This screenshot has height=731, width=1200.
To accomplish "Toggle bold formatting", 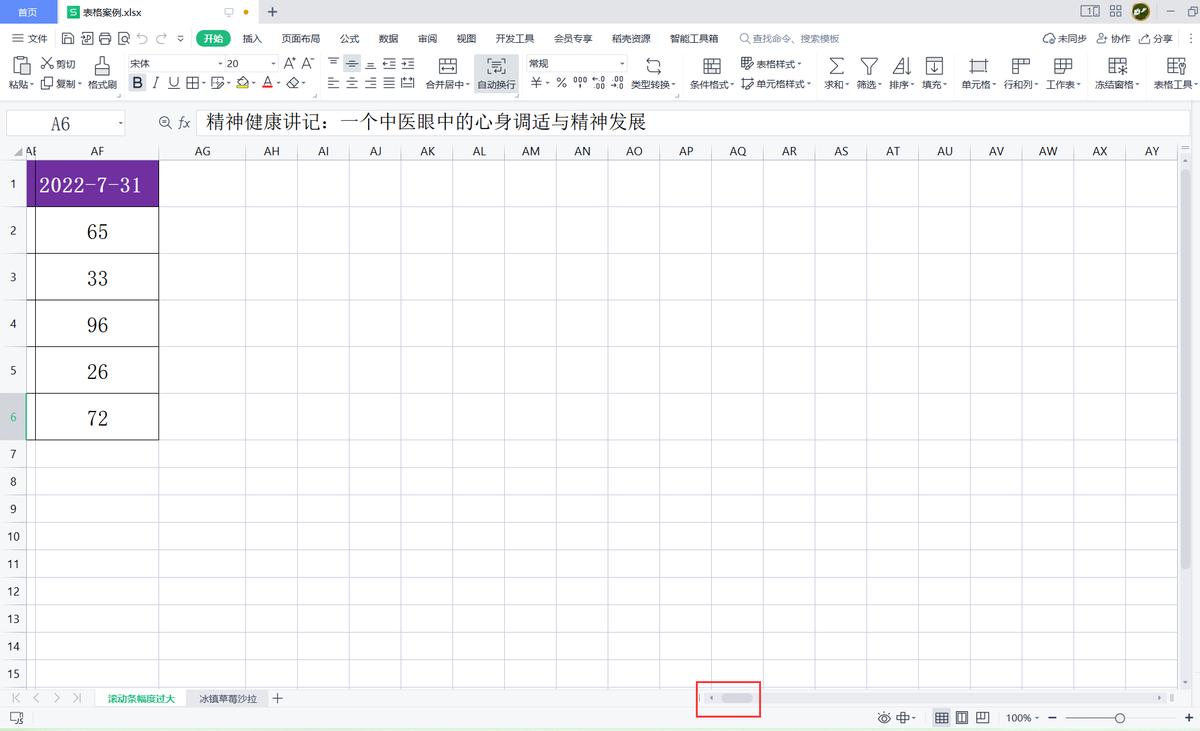I will click(137, 83).
